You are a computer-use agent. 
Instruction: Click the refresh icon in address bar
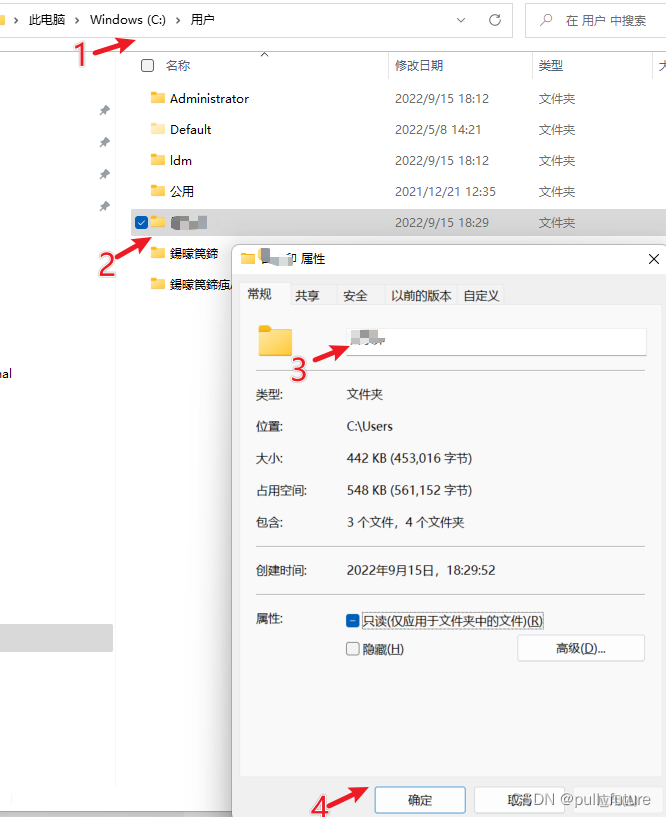coord(495,20)
